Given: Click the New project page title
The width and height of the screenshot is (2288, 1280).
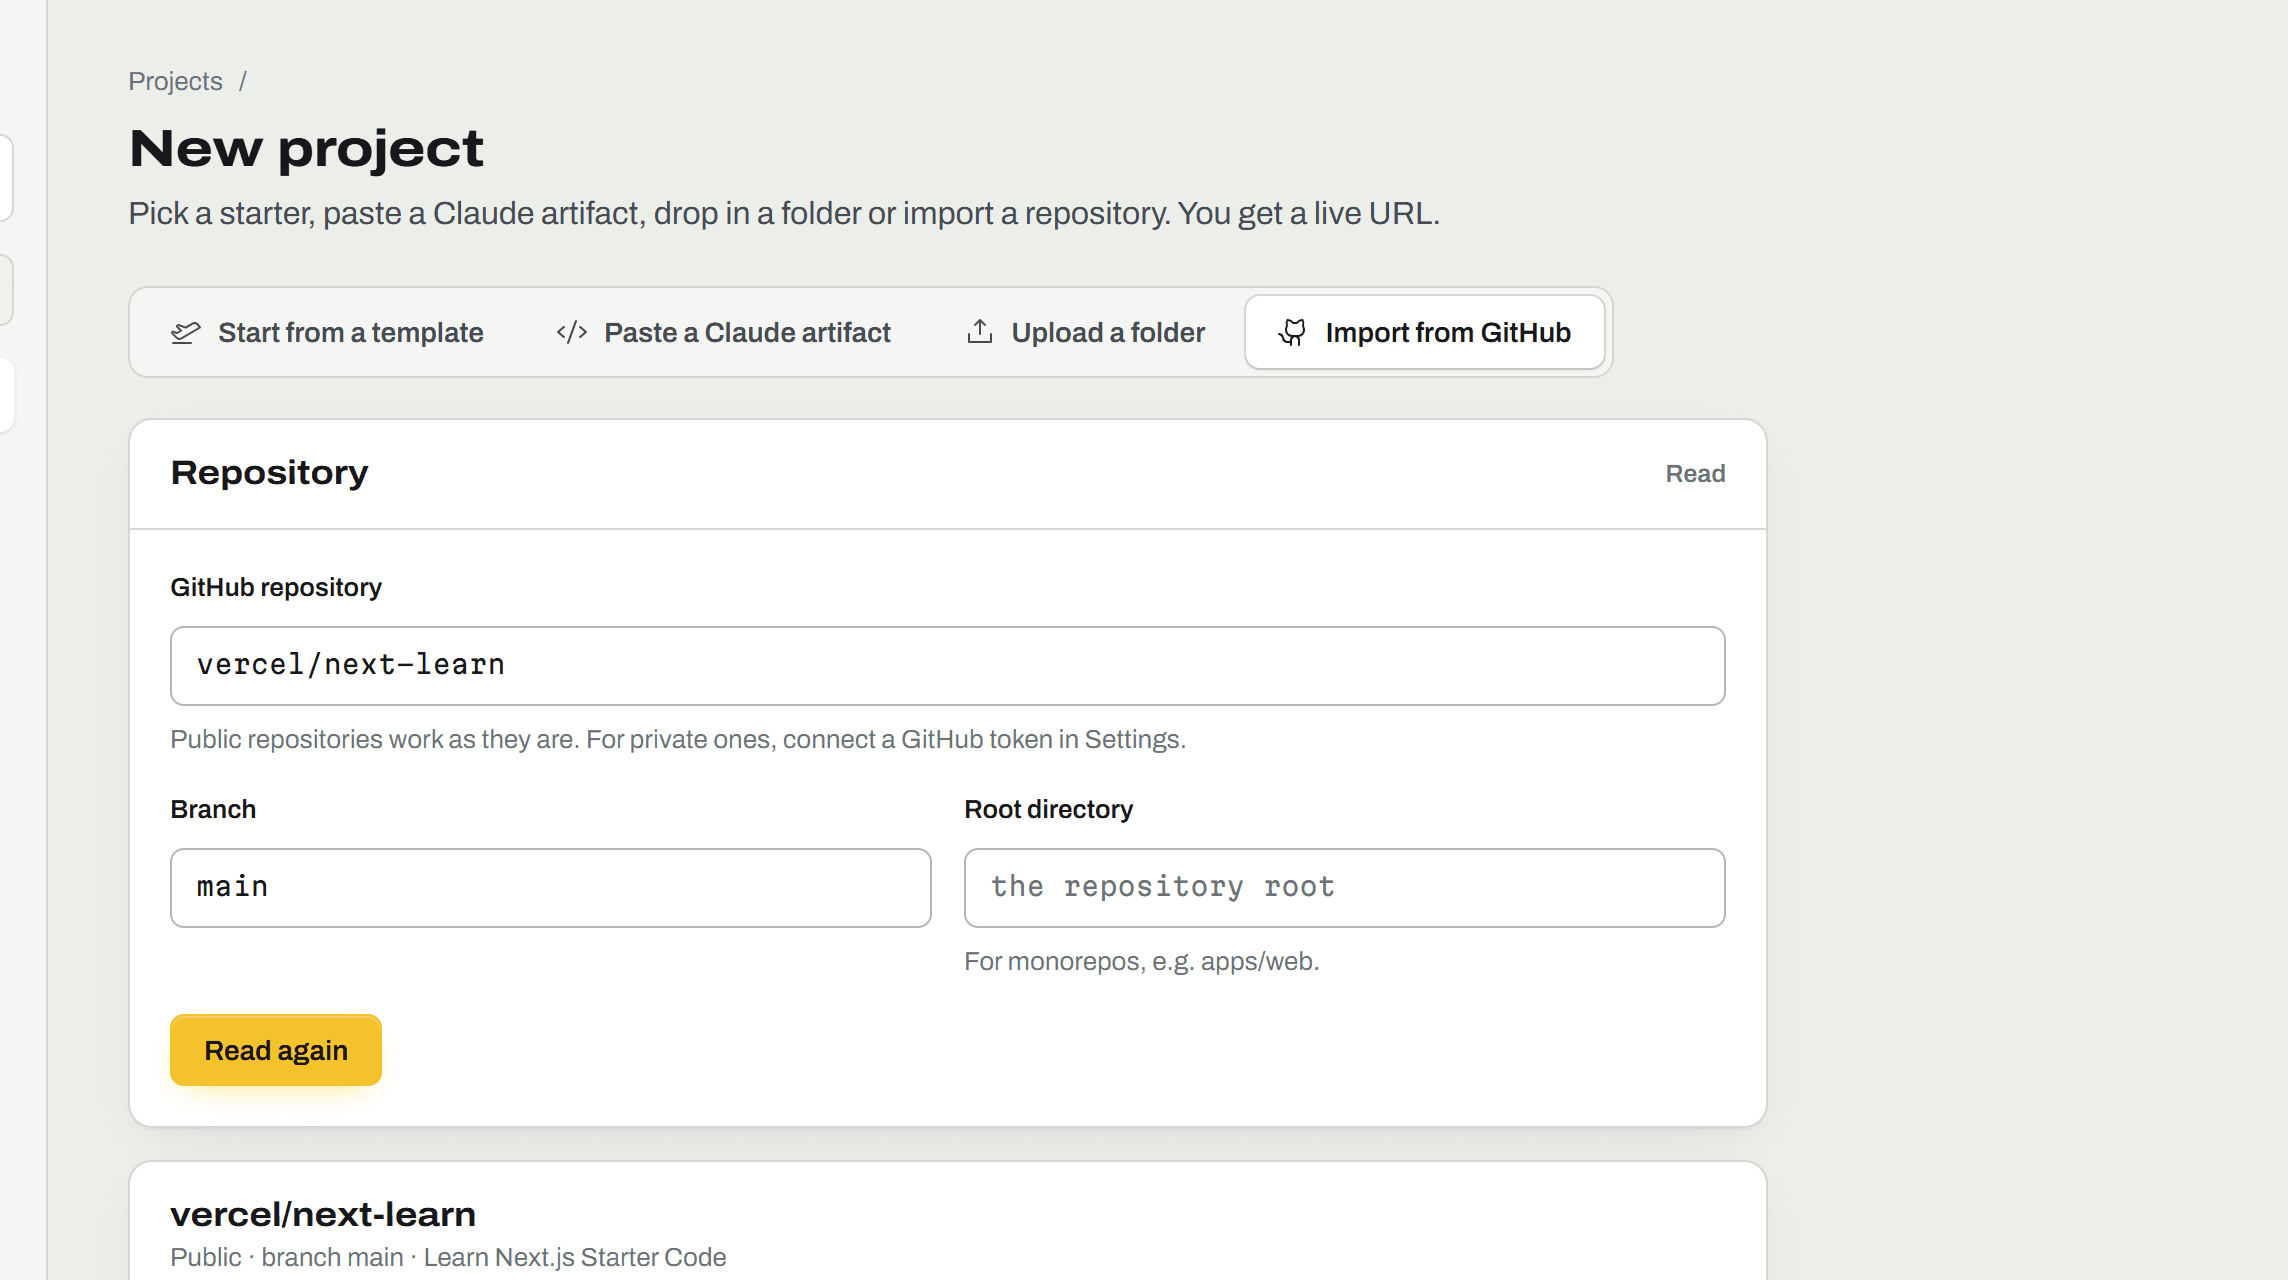Looking at the screenshot, I should click(x=306, y=150).
